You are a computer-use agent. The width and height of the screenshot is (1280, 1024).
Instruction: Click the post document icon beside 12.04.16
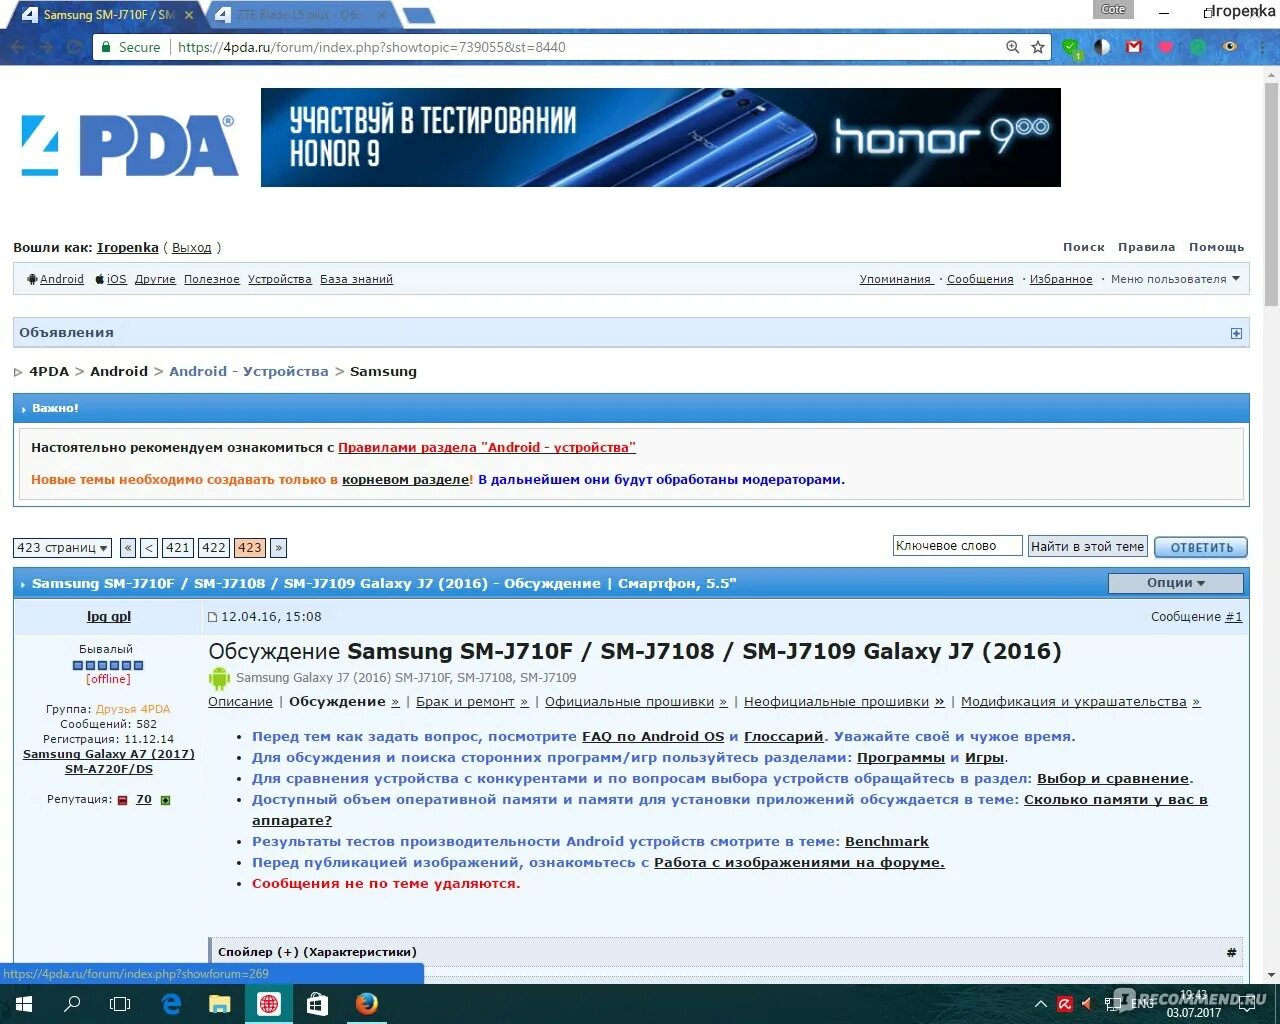pos(212,617)
